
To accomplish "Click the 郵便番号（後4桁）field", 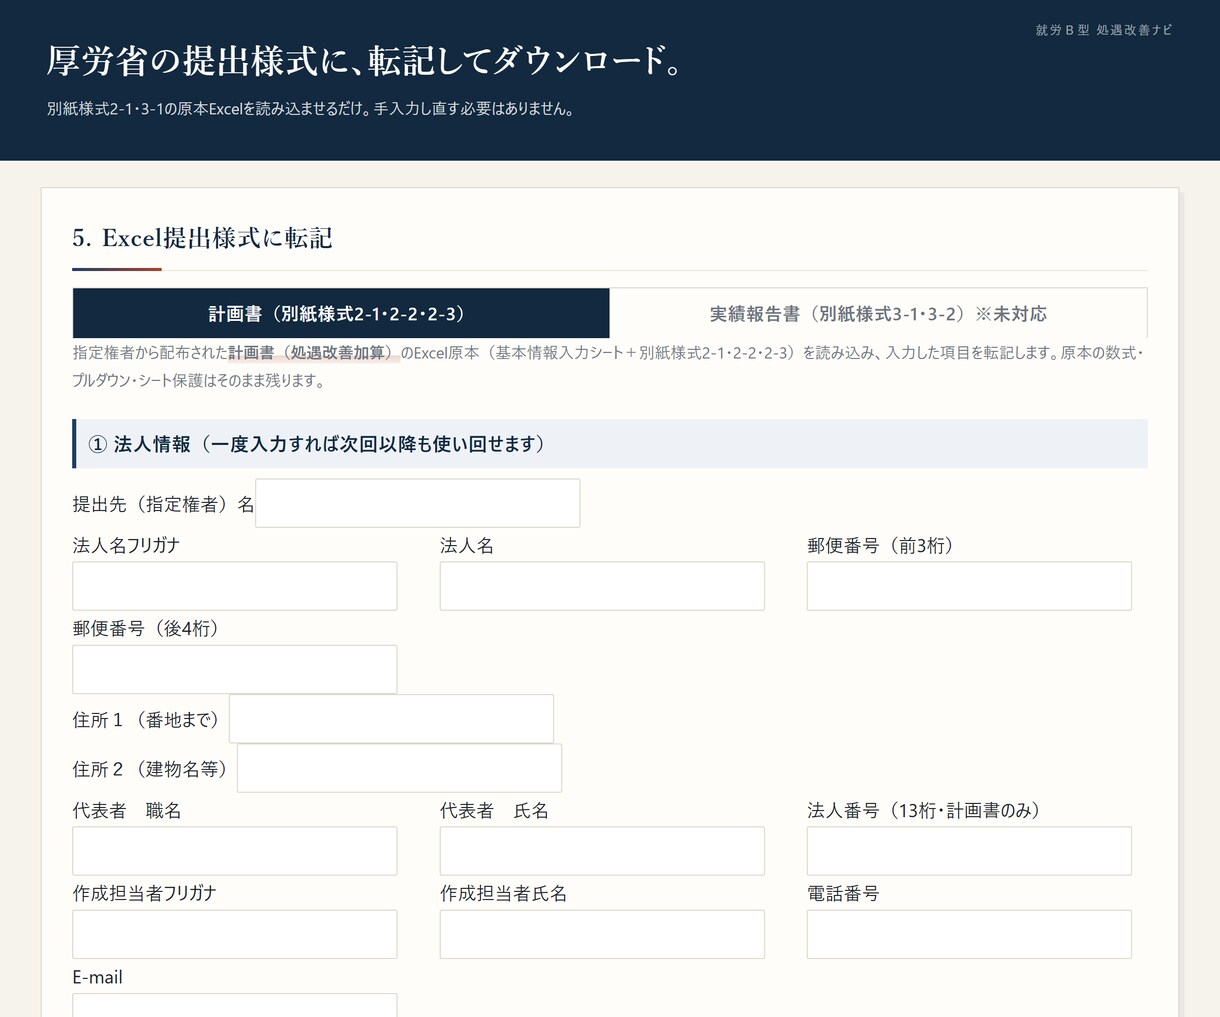I will coord(235,669).
